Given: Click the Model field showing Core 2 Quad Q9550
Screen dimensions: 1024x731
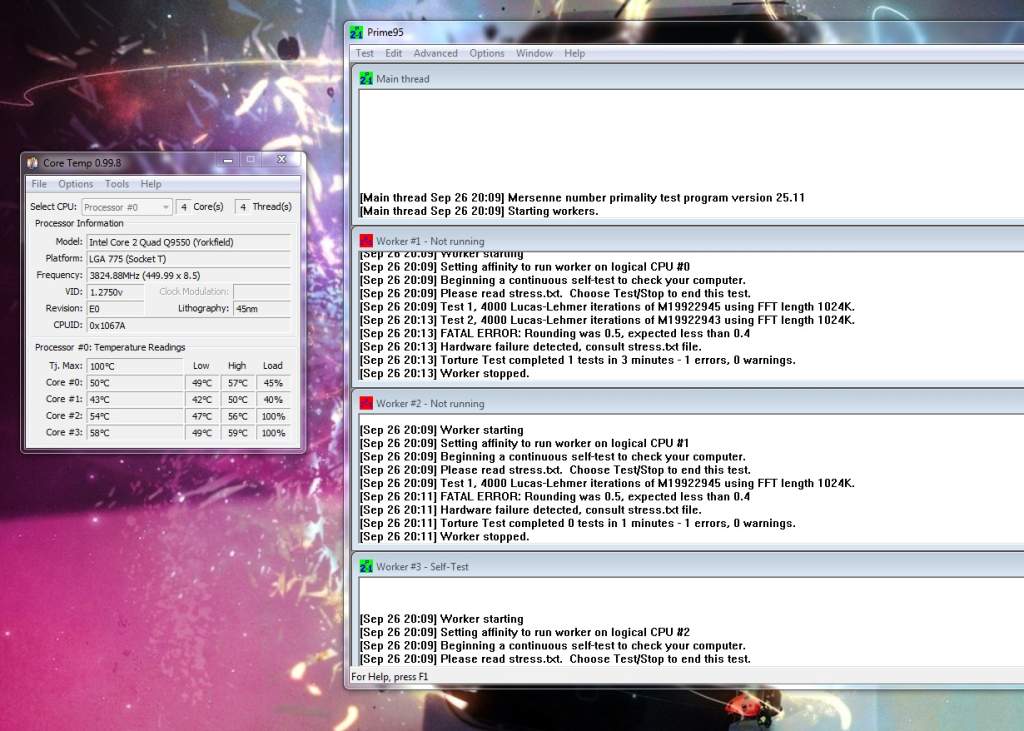Looking at the screenshot, I should (189, 242).
